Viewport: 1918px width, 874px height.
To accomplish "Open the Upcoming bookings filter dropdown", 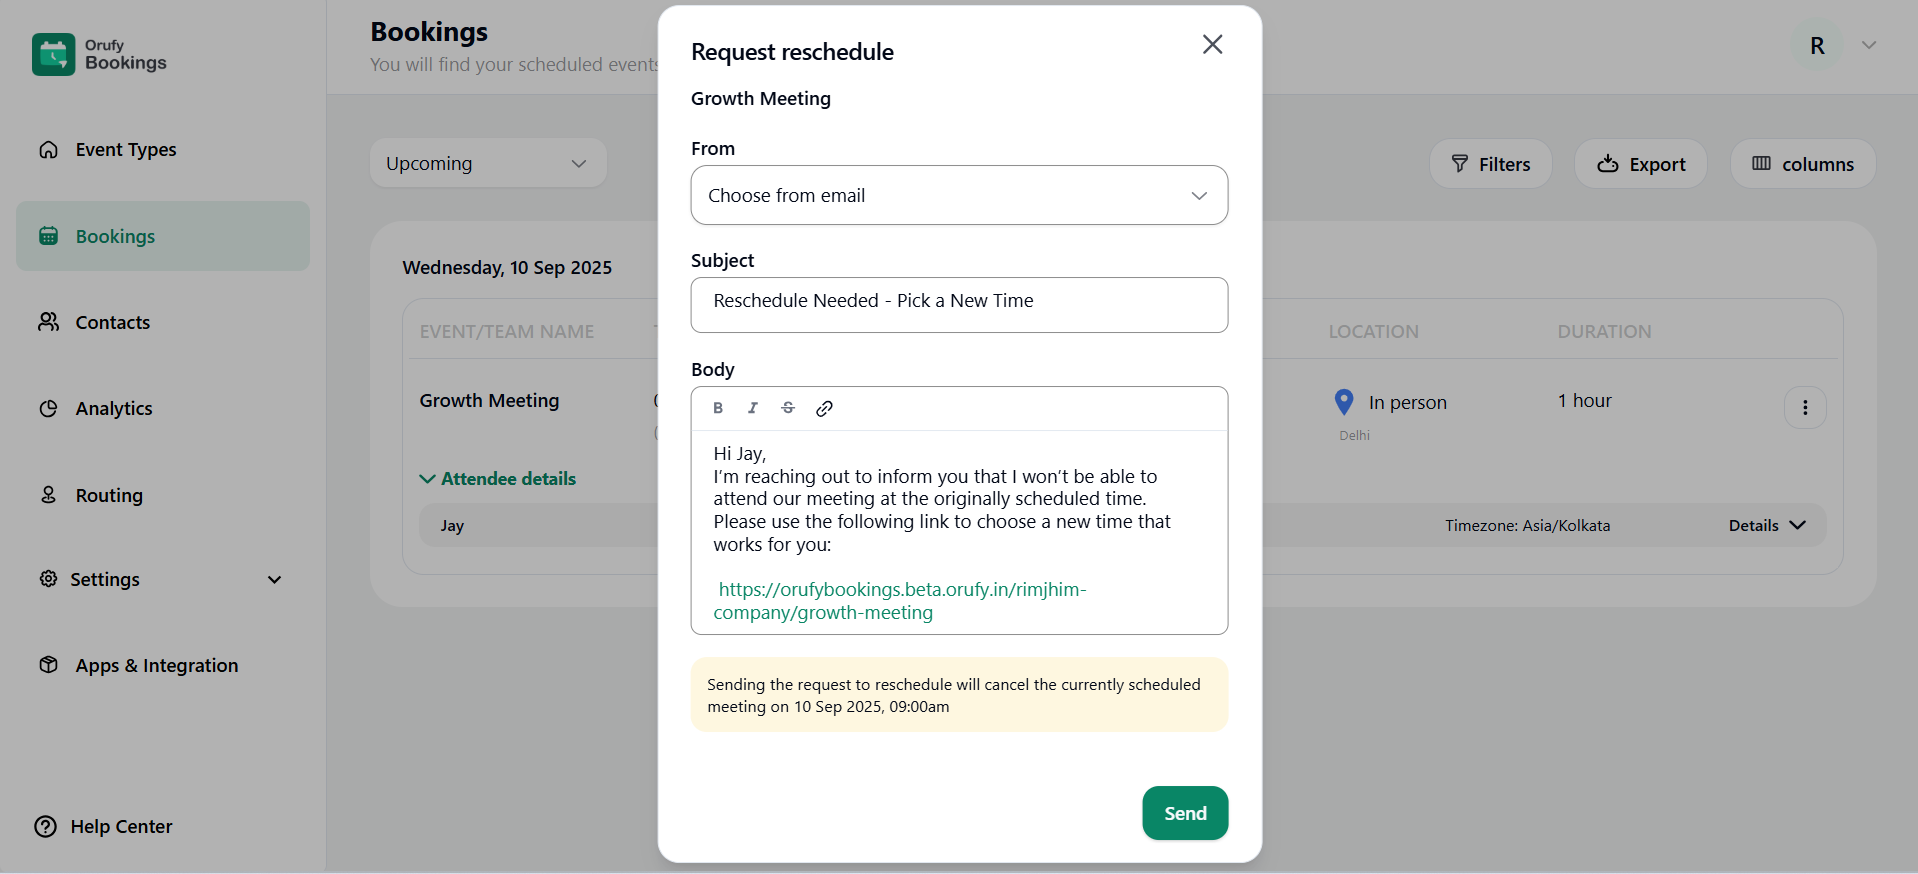I will tap(488, 163).
